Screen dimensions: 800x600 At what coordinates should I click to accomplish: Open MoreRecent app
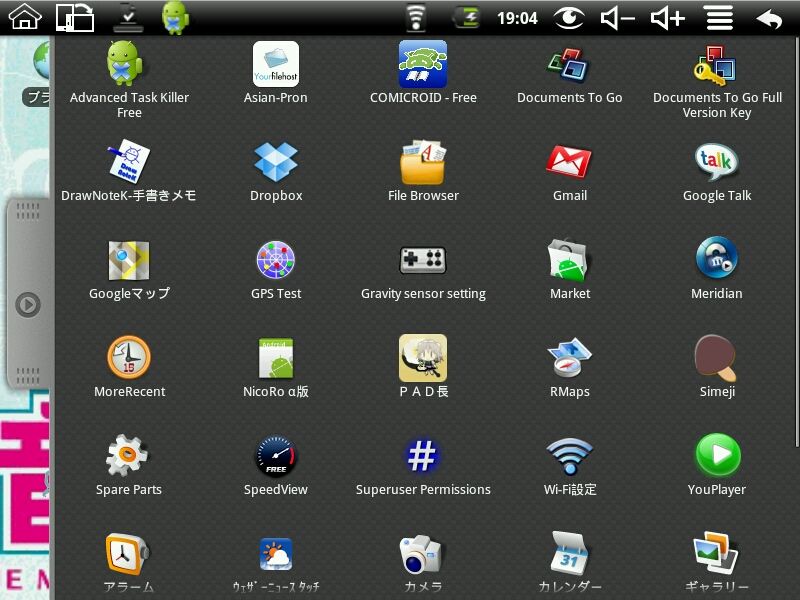pos(129,367)
